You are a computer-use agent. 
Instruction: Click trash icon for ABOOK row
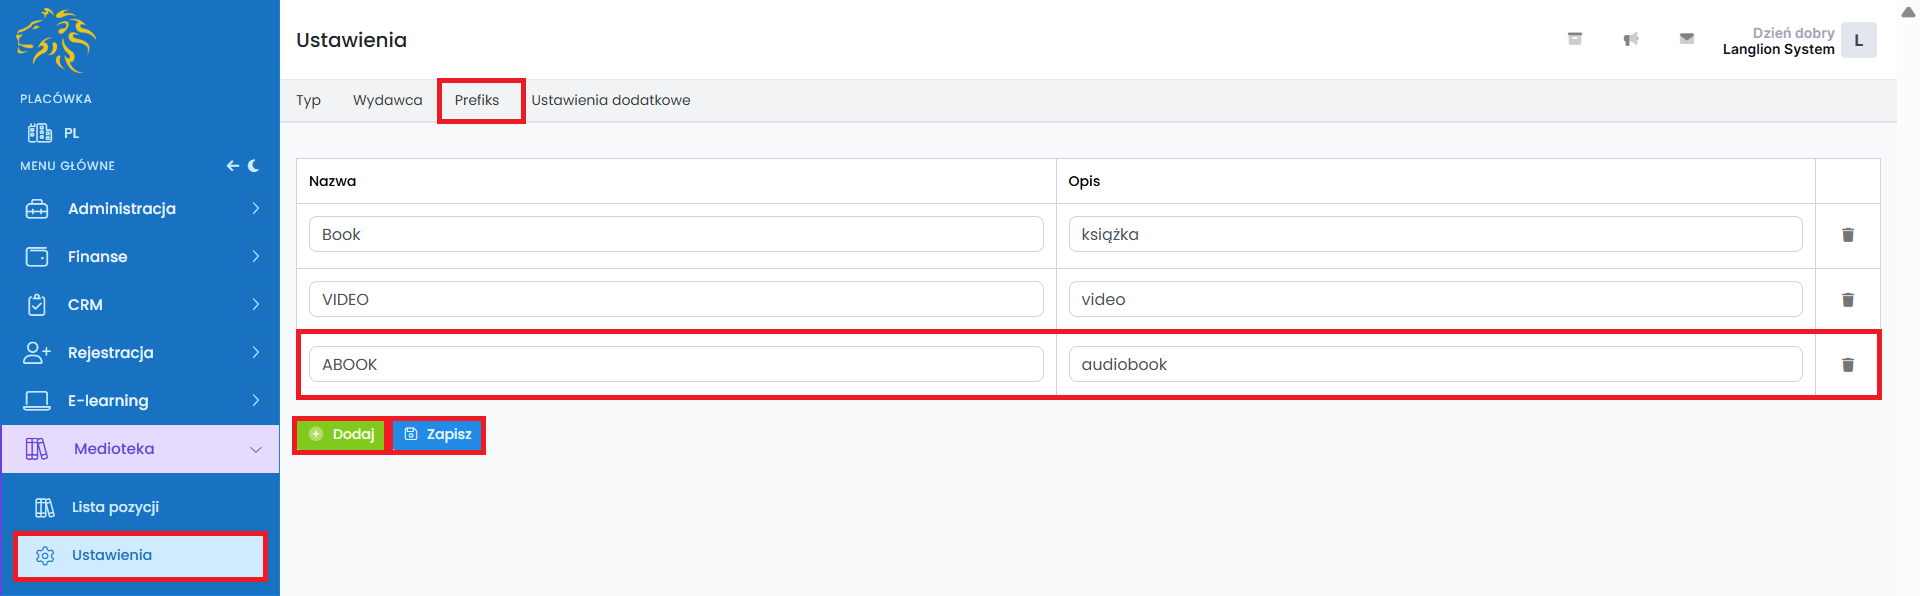[1847, 365]
